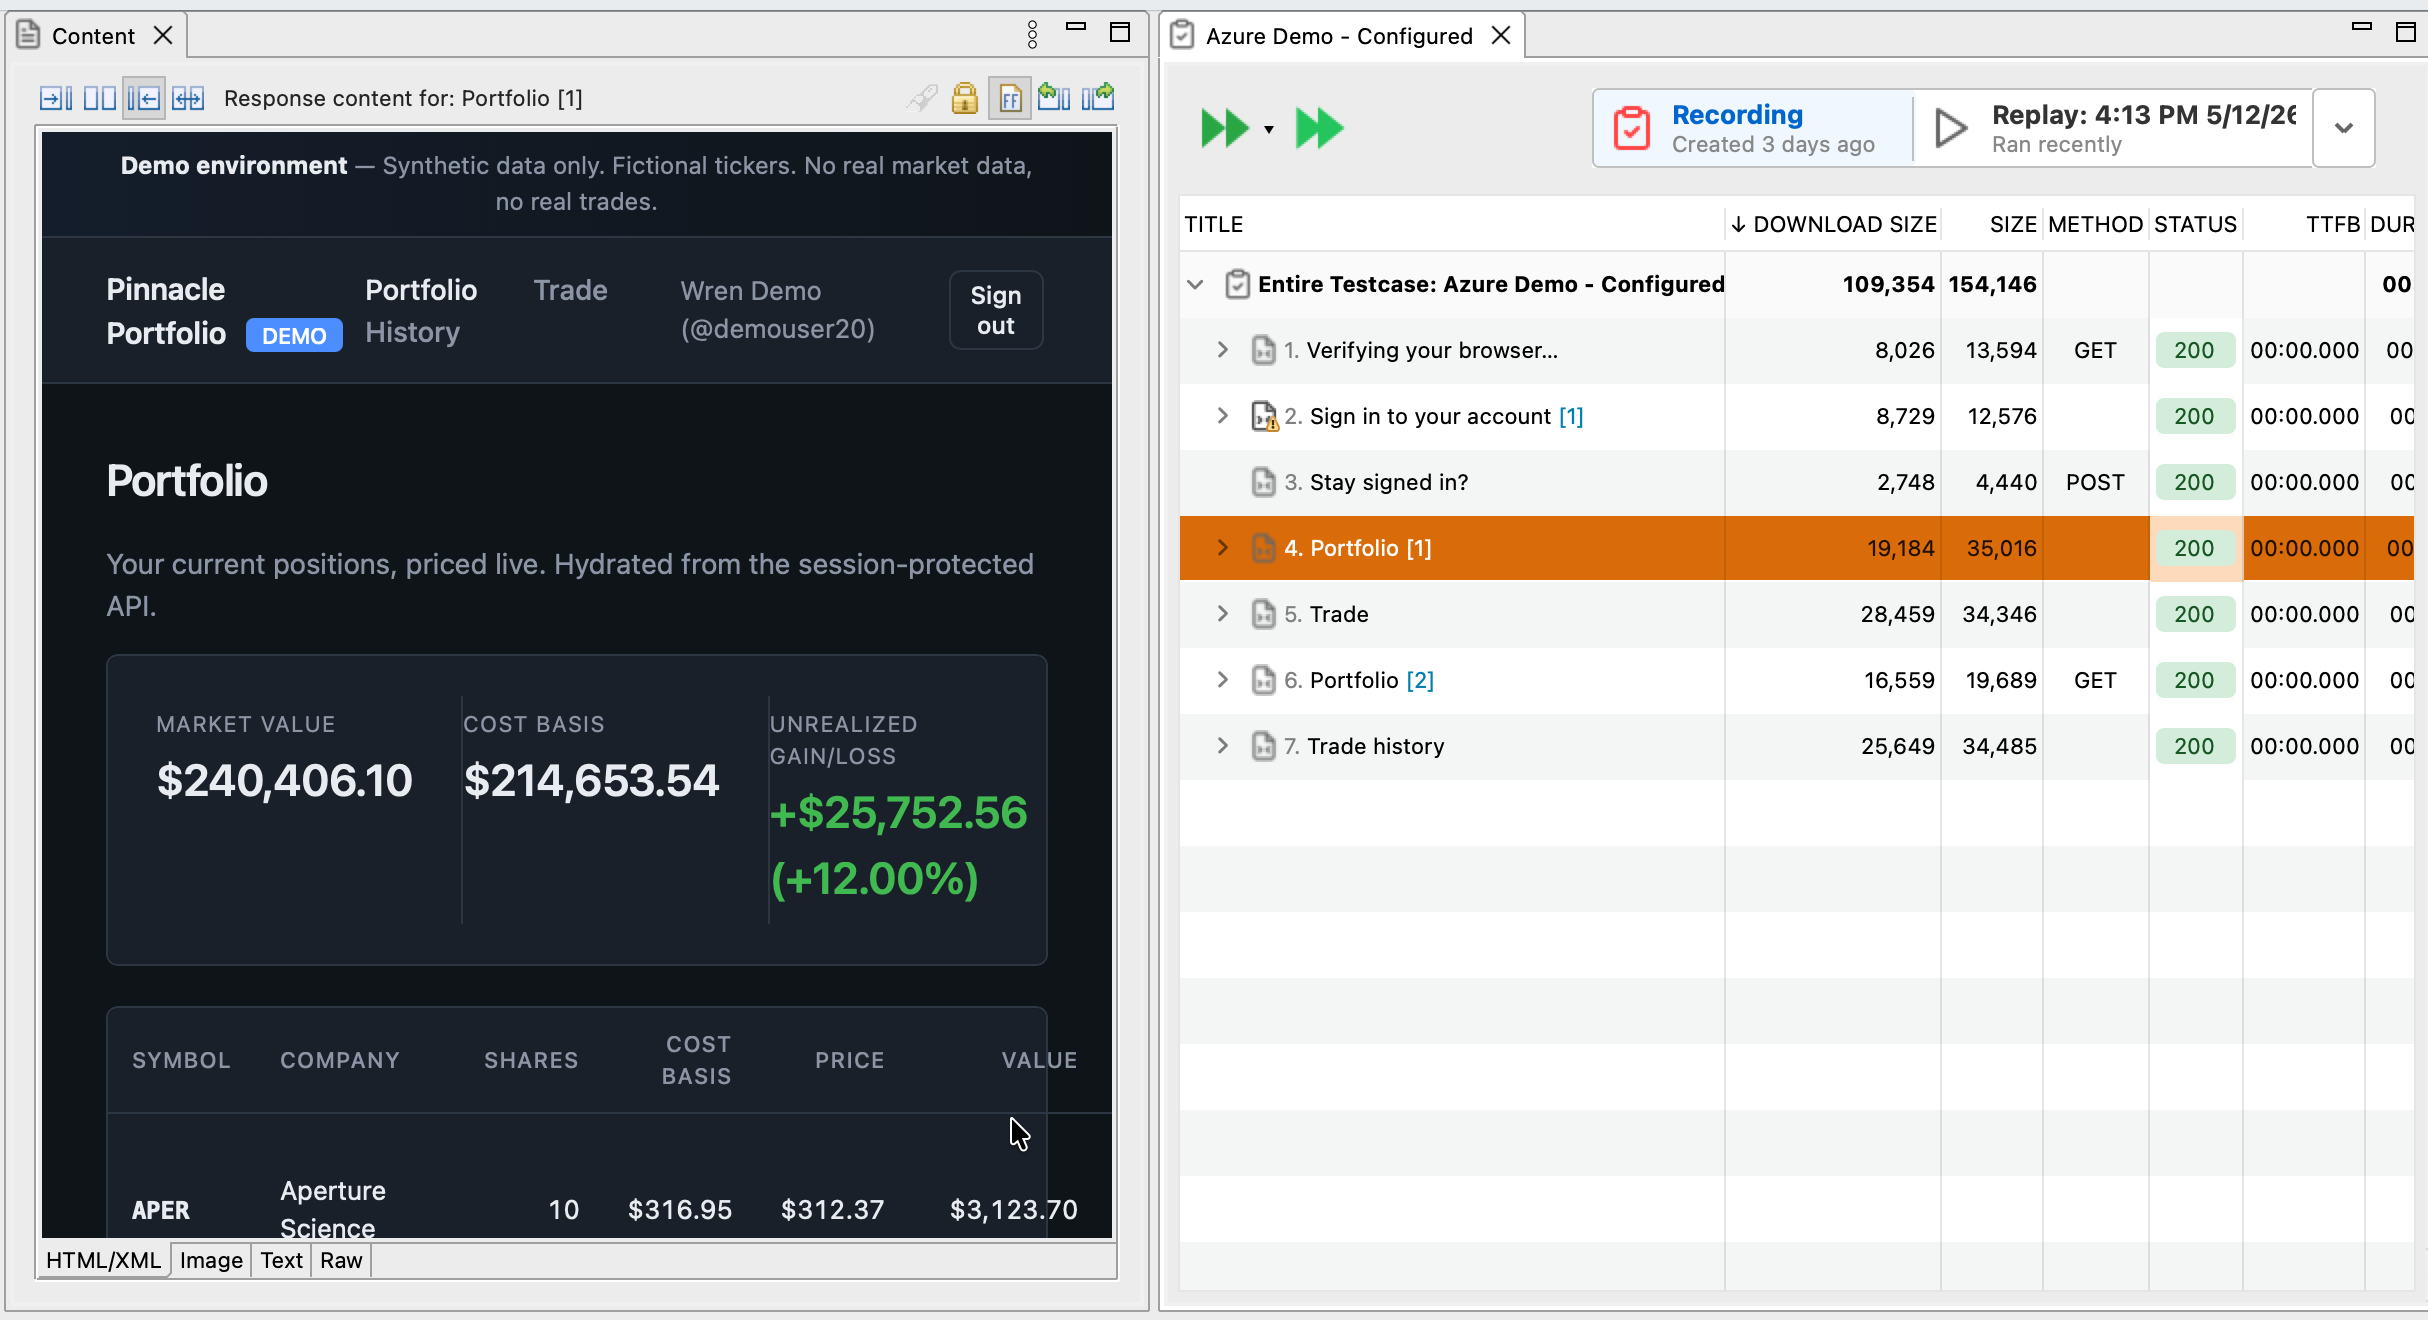Click the page icon of Verifying your browser
The image size is (2428, 1320).
click(x=1264, y=350)
